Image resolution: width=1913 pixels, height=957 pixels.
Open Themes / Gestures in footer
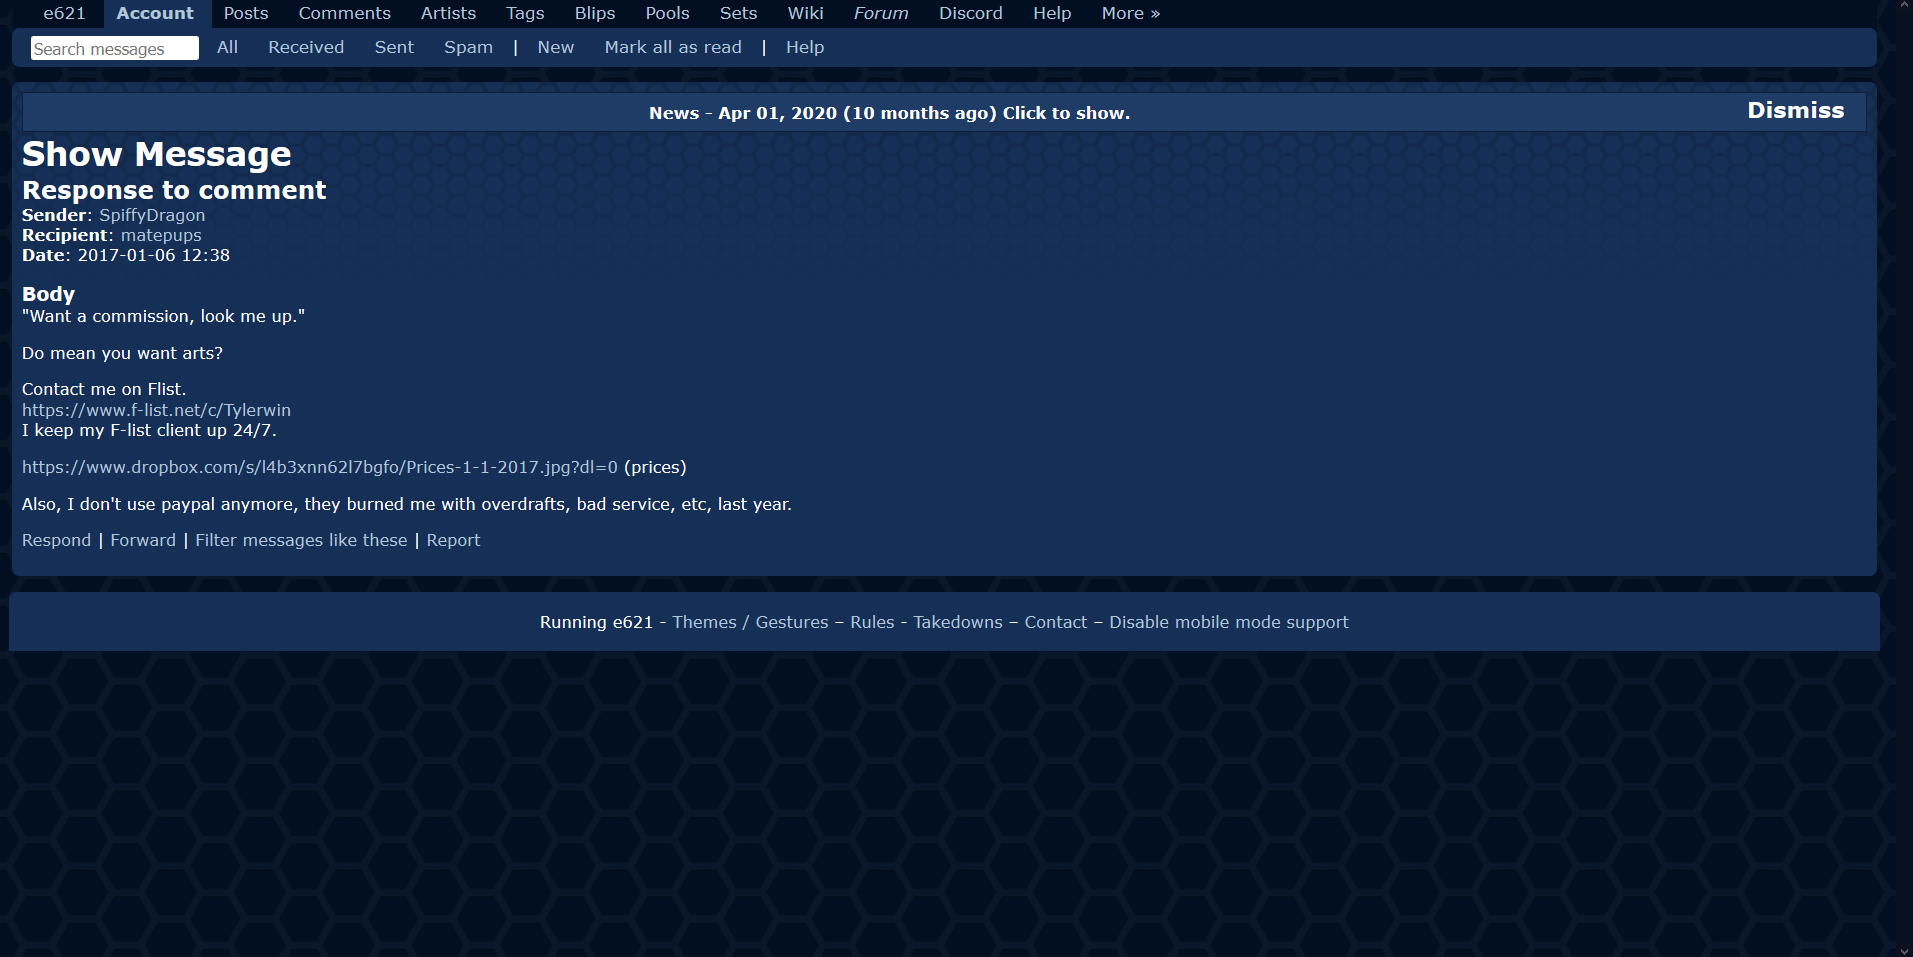[750, 622]
